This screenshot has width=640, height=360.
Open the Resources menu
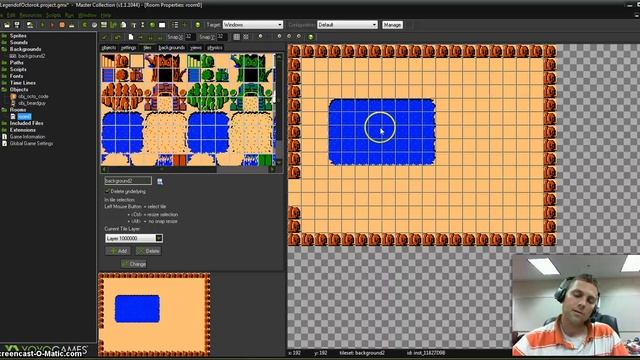31,15
